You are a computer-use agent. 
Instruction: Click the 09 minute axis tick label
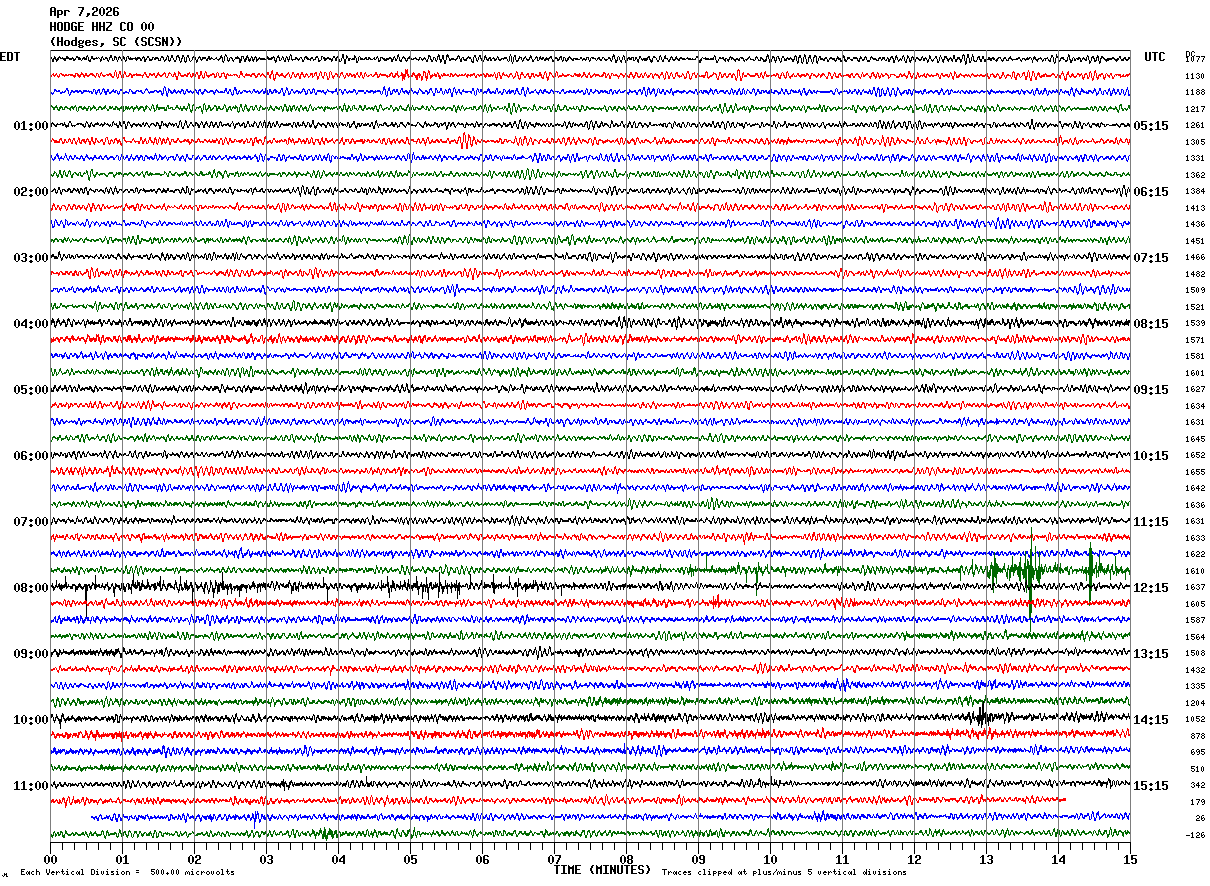point(698,859)
